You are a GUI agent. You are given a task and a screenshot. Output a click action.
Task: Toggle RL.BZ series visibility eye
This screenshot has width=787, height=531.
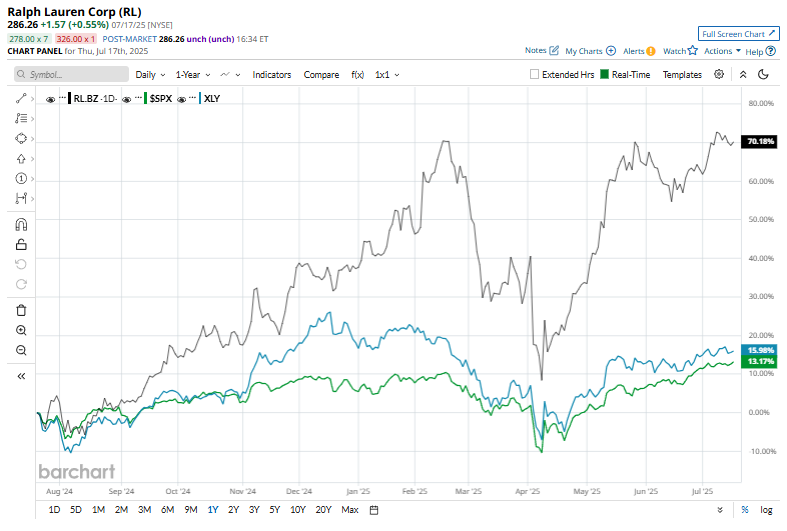click(50, 99)
